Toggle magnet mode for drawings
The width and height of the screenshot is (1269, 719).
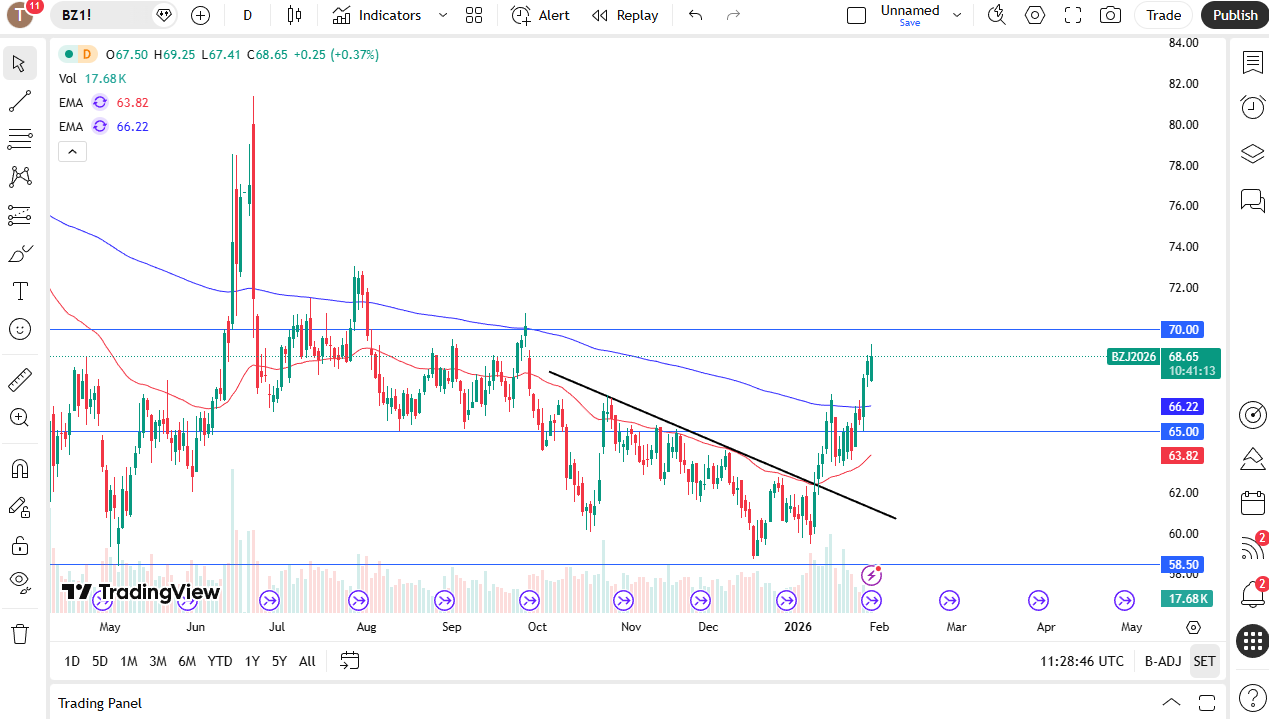click(19, 468)
